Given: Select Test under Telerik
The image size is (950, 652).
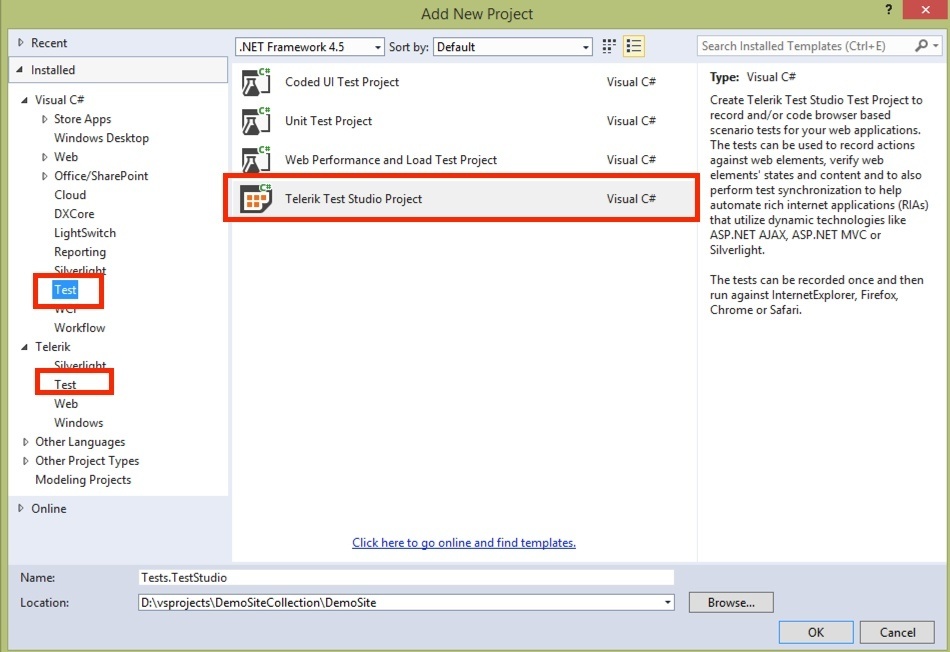Looking at the screenshot, I should coord(65,385).
